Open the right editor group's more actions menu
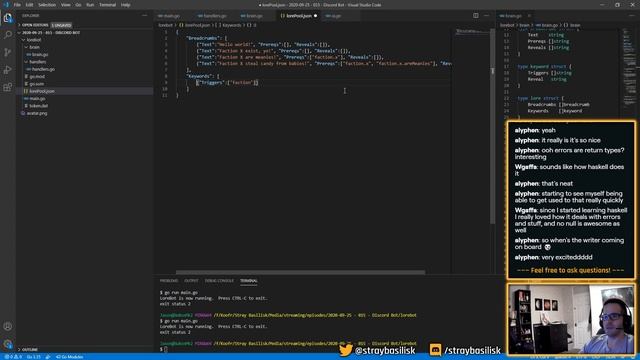 click(632, 16)
